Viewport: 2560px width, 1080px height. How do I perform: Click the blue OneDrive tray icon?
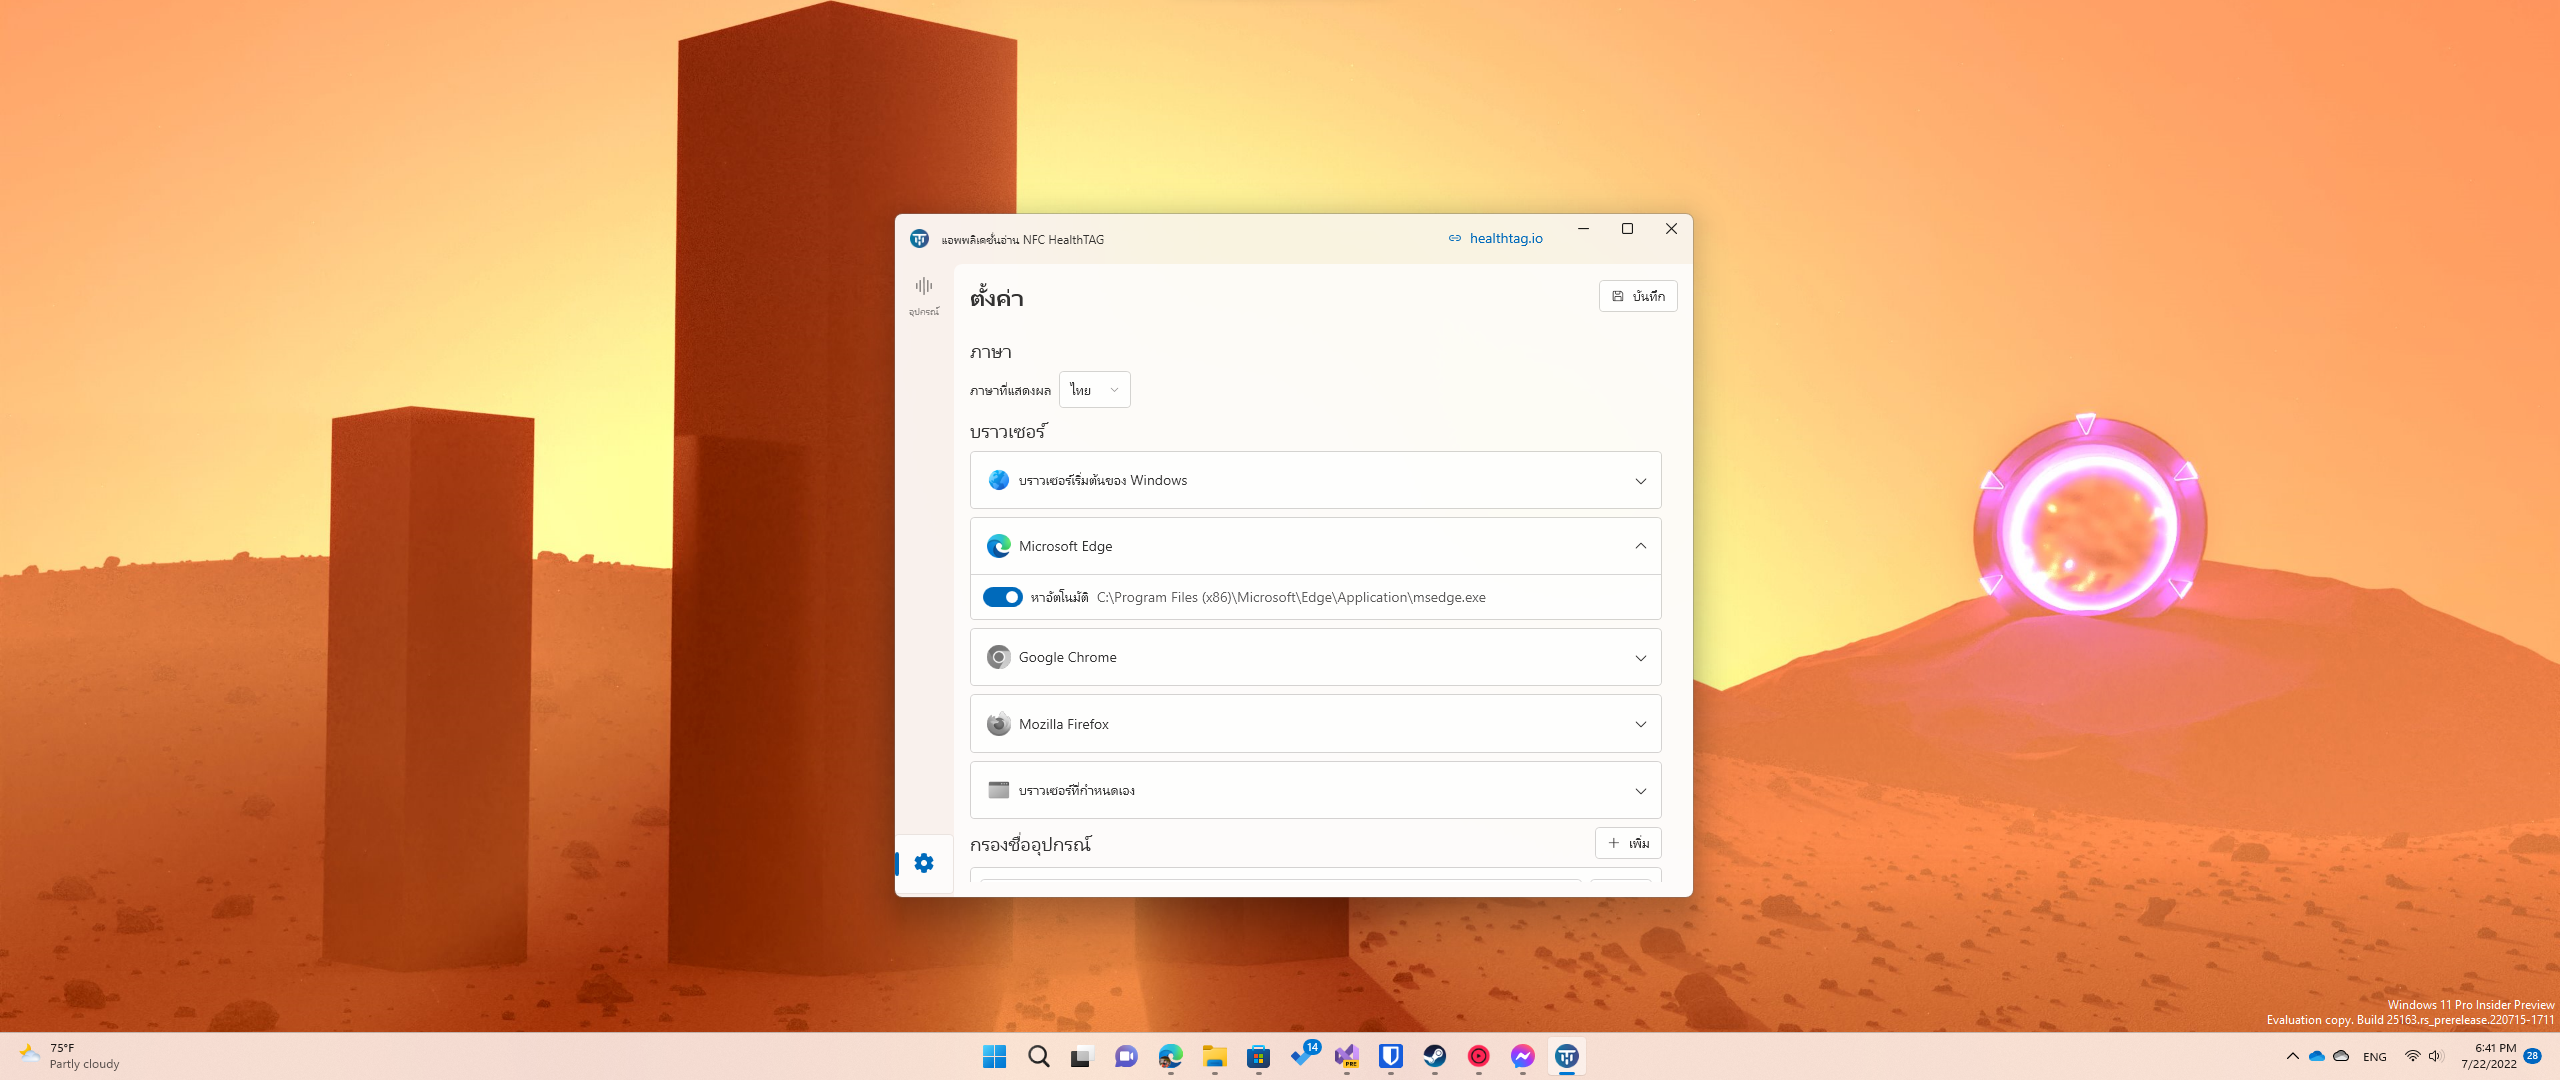[2316, 1056]
